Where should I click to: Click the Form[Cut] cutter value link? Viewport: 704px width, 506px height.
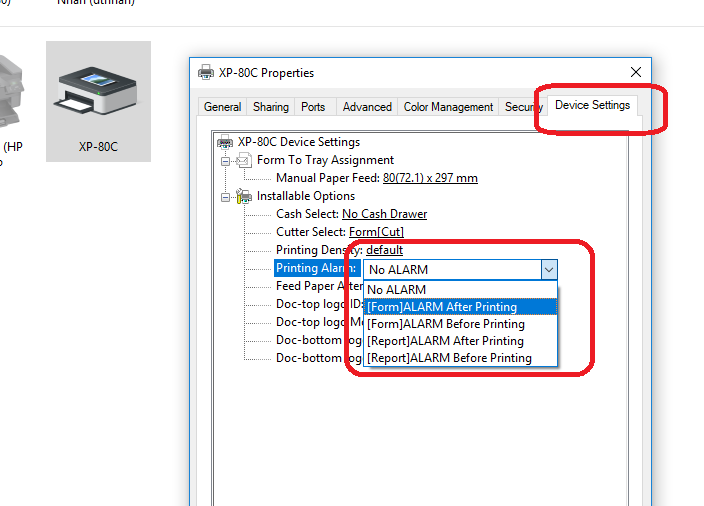coord(376,232)
